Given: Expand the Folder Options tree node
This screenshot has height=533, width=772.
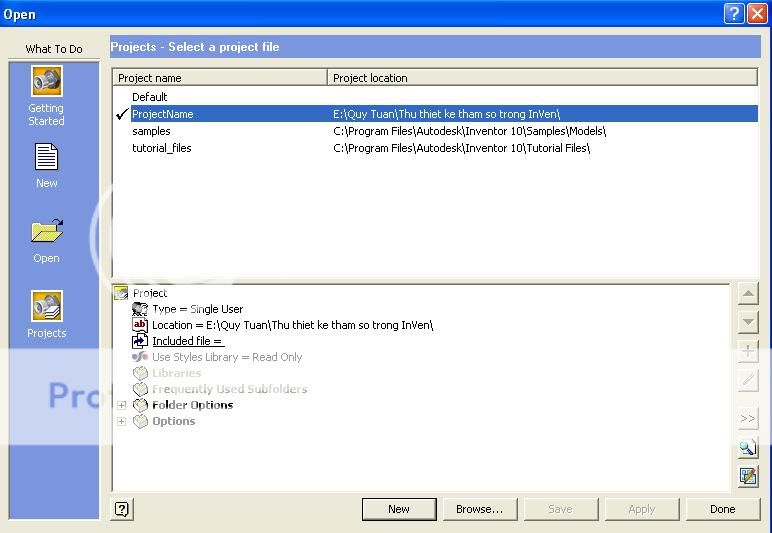Looking at the screenshot, I should [121, 406].
